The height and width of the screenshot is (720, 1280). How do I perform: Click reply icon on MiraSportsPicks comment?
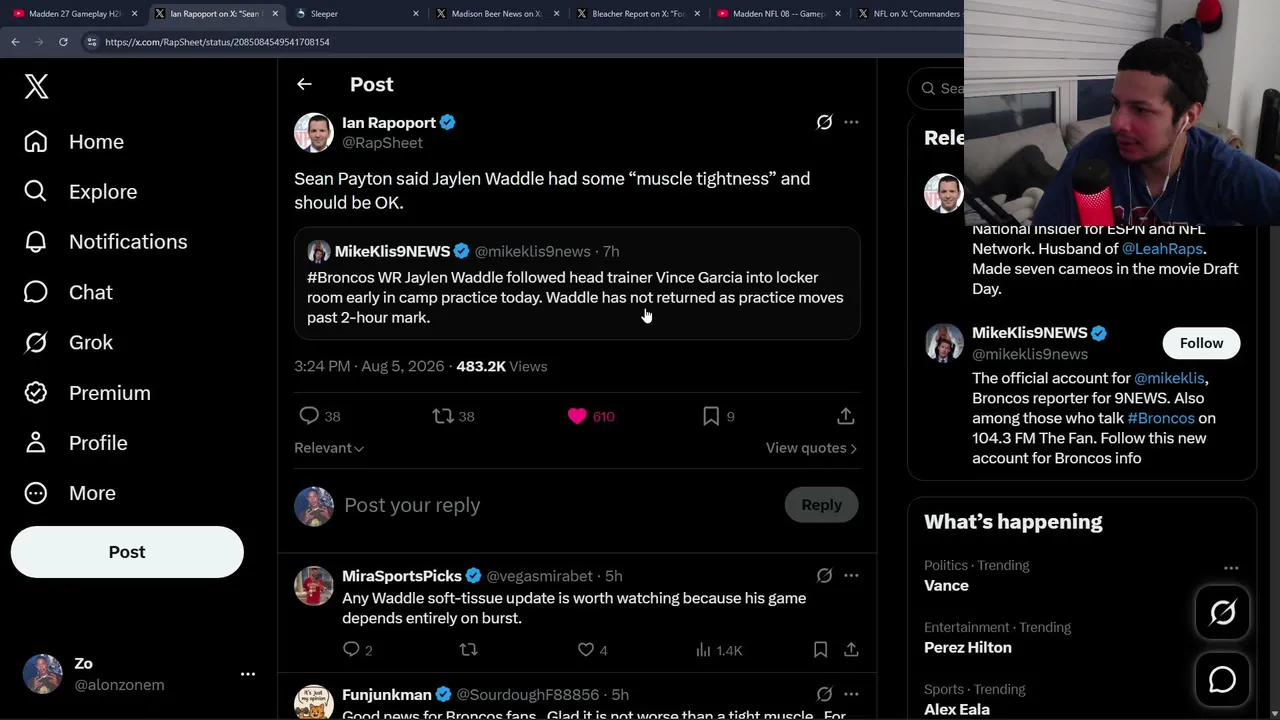pyautogui.click(x=351, y=650)
